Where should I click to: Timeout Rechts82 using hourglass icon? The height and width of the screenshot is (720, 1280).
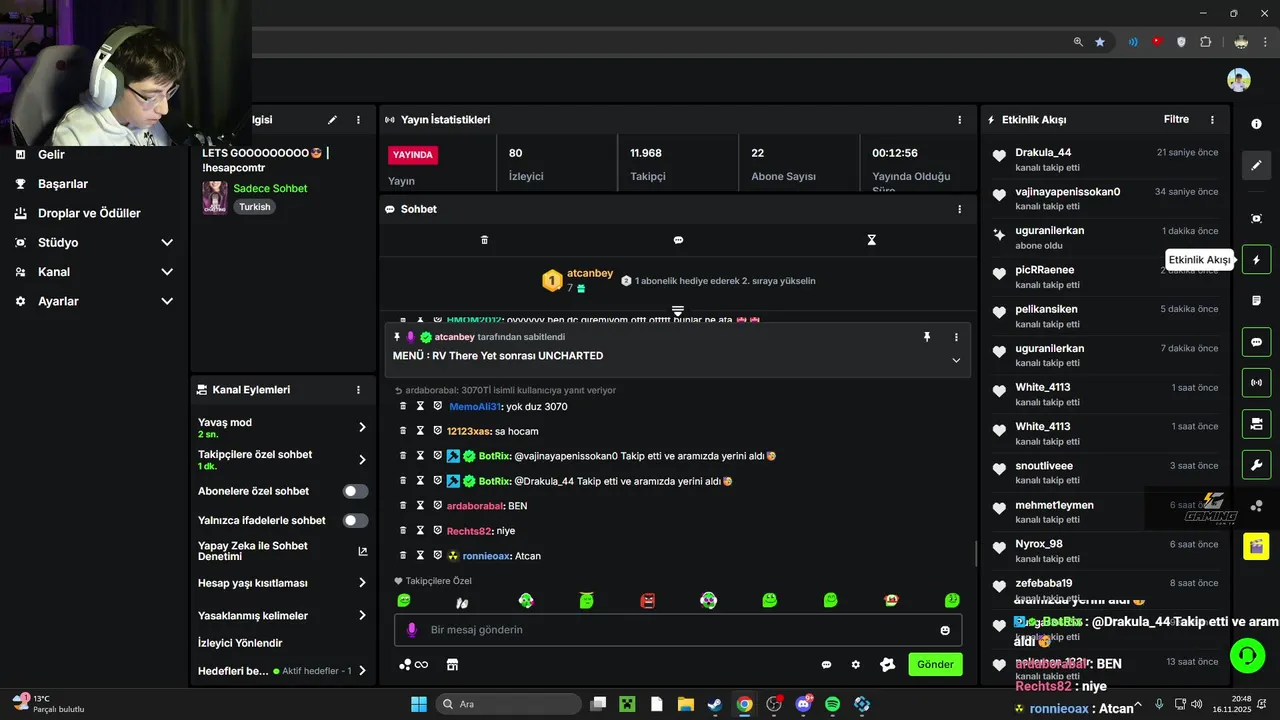(x=420, y=530)
